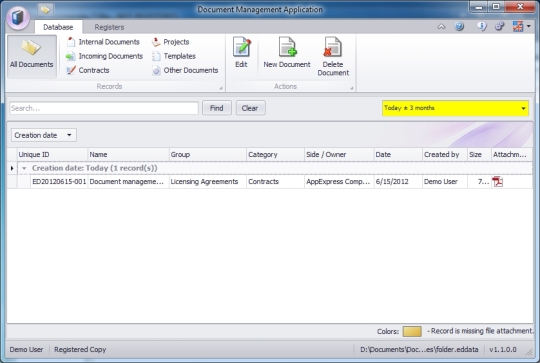Sort by Date column header
This screenshot has width=540, height=363.
click(x=398, y=155)
